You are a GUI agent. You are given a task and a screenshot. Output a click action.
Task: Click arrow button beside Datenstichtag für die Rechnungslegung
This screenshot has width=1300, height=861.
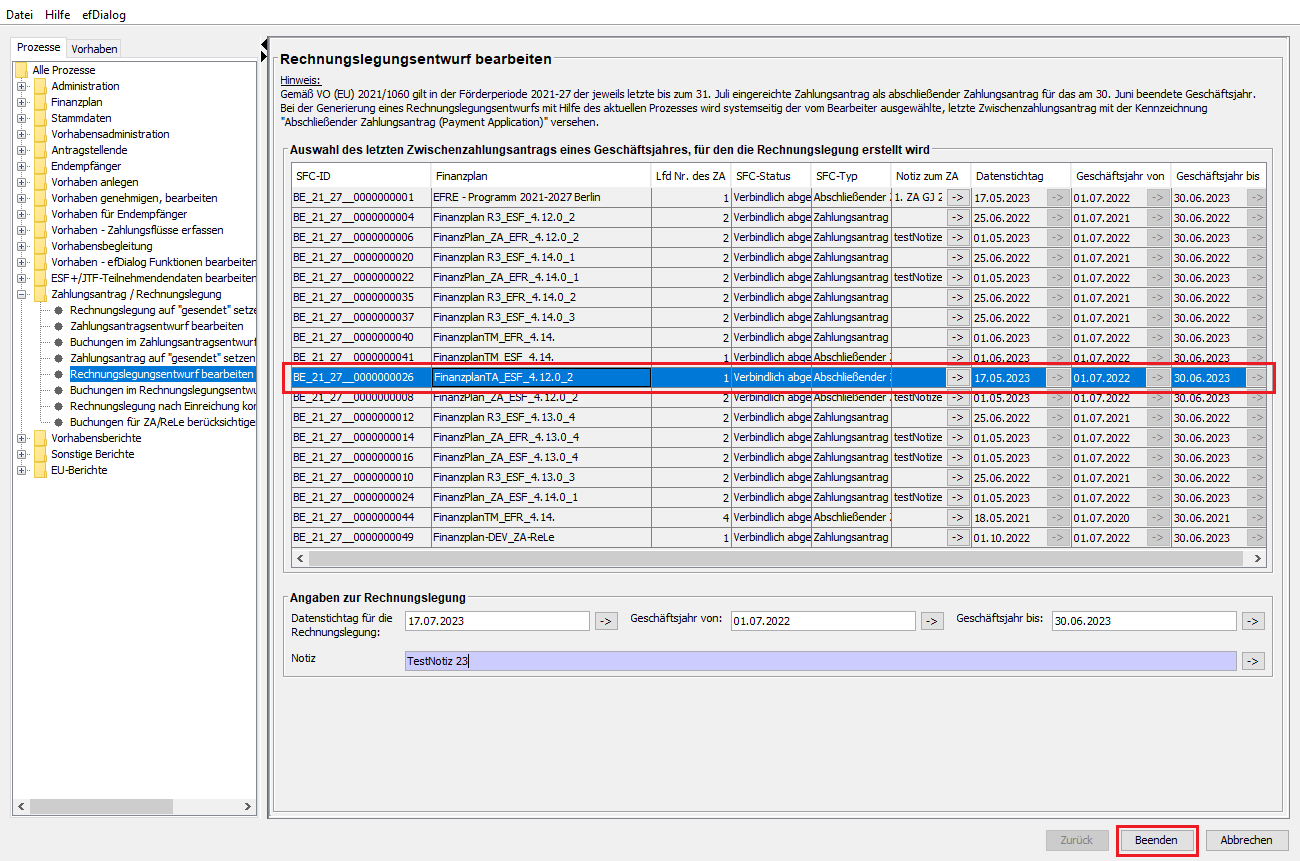606,621
